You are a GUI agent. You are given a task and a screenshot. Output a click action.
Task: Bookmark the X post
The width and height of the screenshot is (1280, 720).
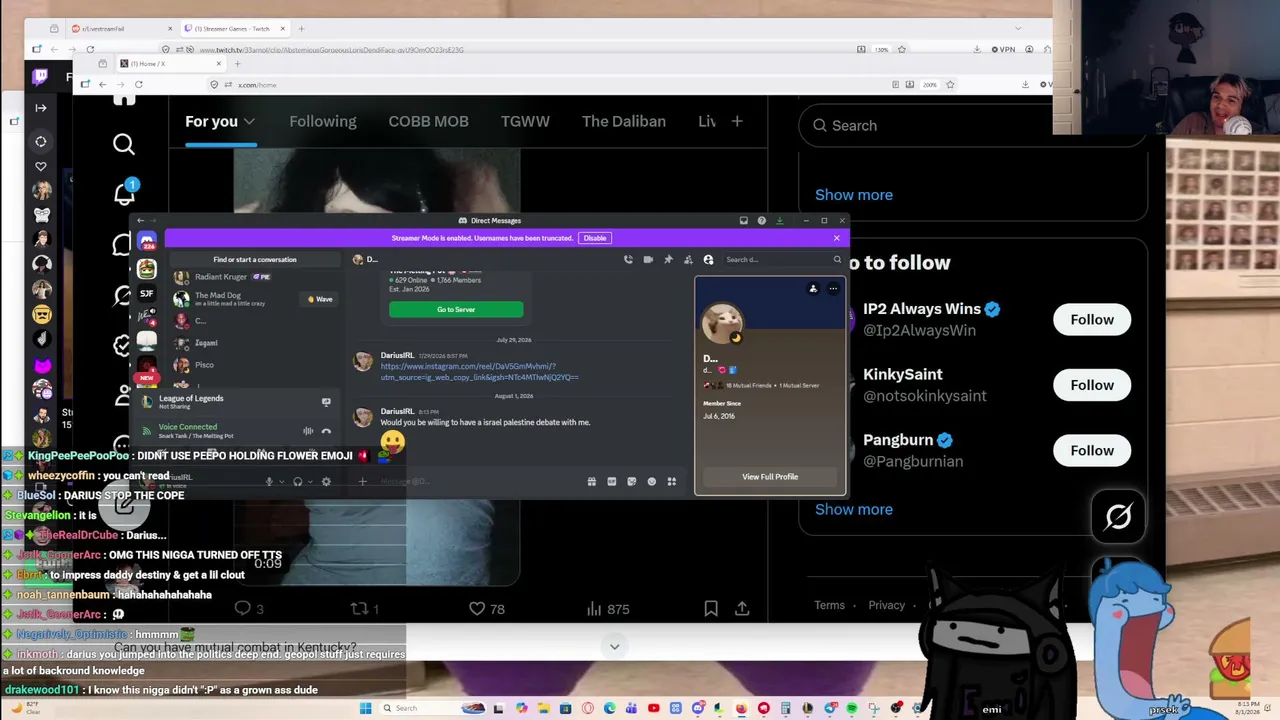[x=710, y=608]
